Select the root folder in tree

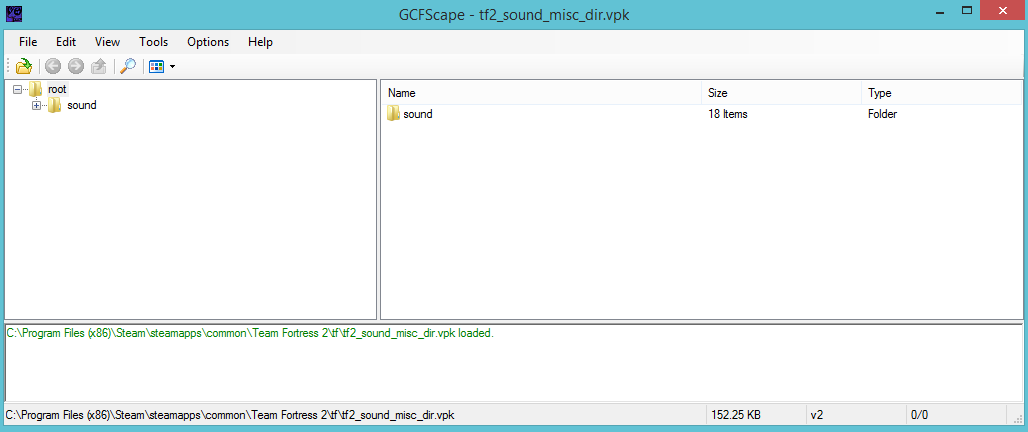[x=57, y=89]
